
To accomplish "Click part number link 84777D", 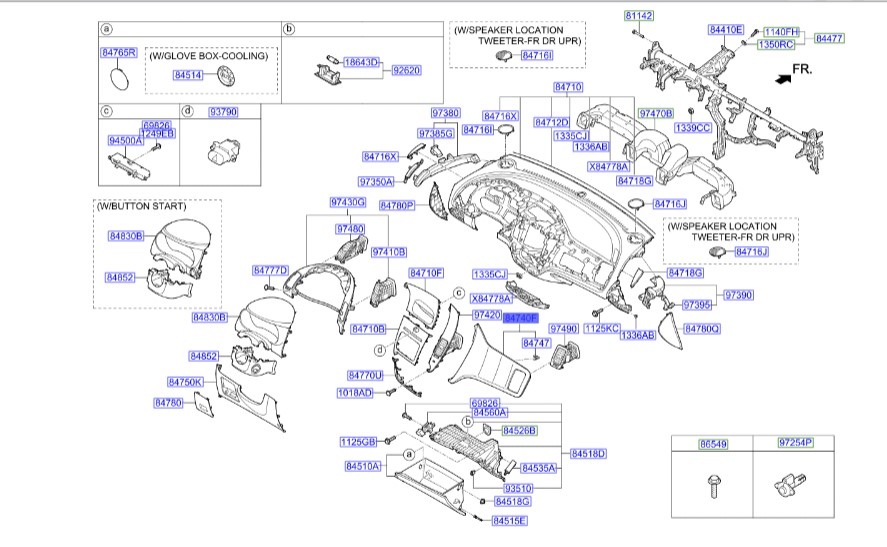I will pyautogui.click(x=270, y=270).
